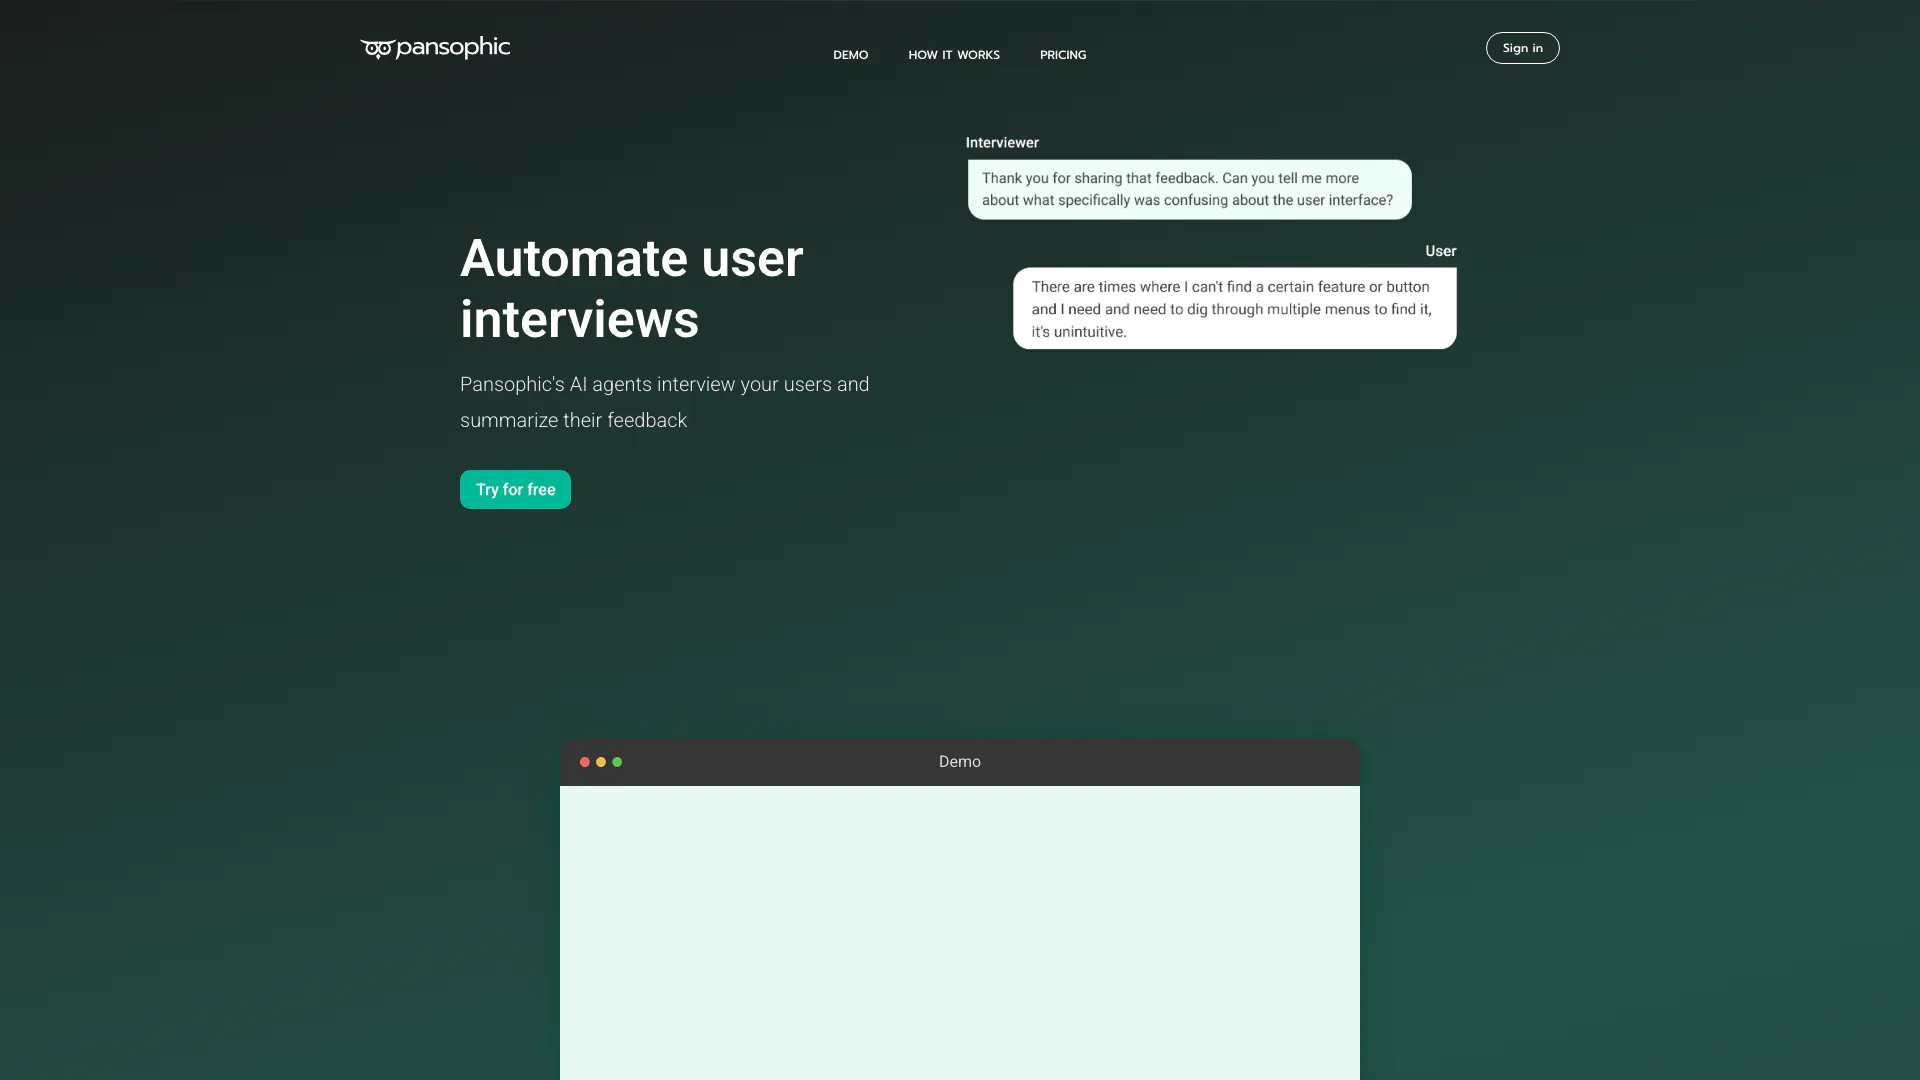Click the 'Automate user' heading line
Image resolution: width=1920 pixels, height=1080 pixels.
pos(631,259)
